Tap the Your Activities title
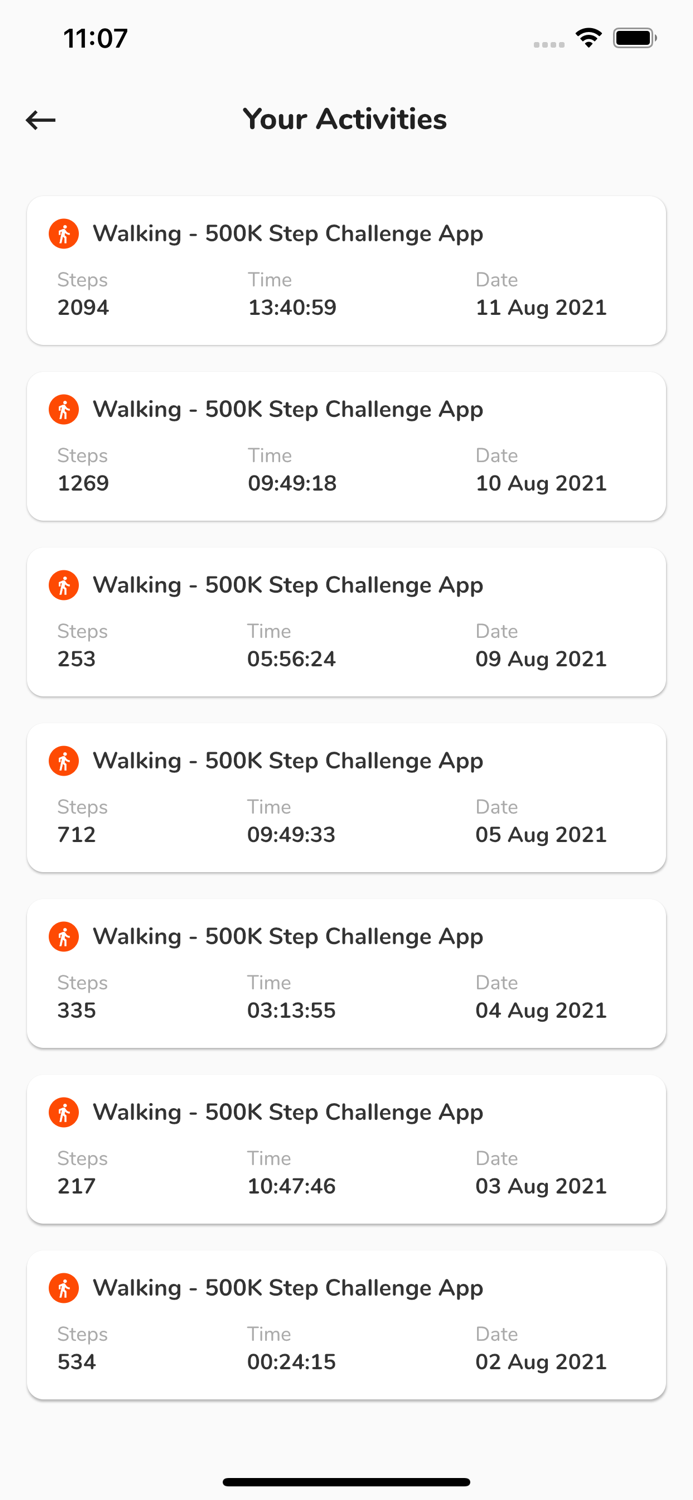Screen dimensions: 693x1500 click(x=345, y=119)
